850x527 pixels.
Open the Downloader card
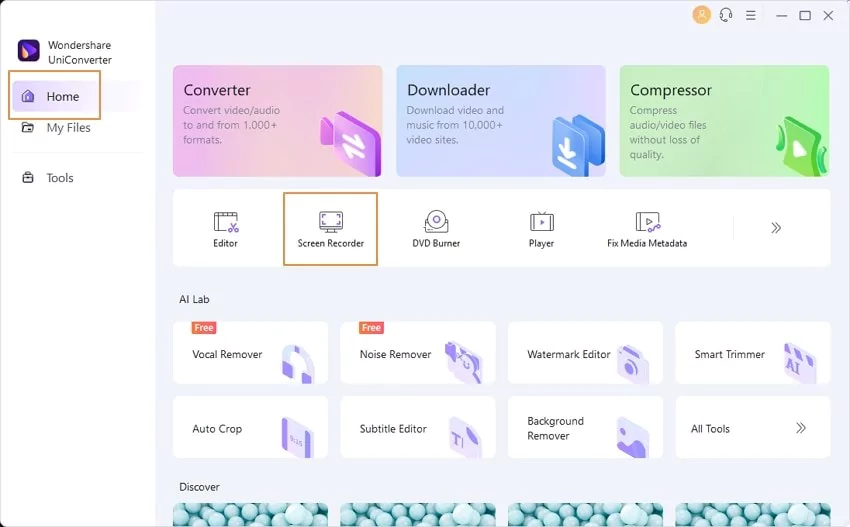tap(501, 121)
